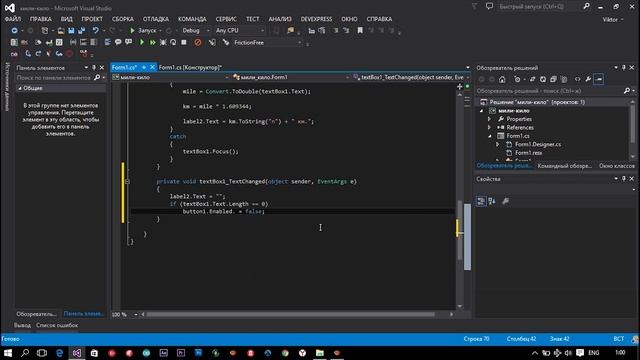
Task: Click the editor horizontal scrollbar
Action: pyautogui.click(x=291, y=314)
